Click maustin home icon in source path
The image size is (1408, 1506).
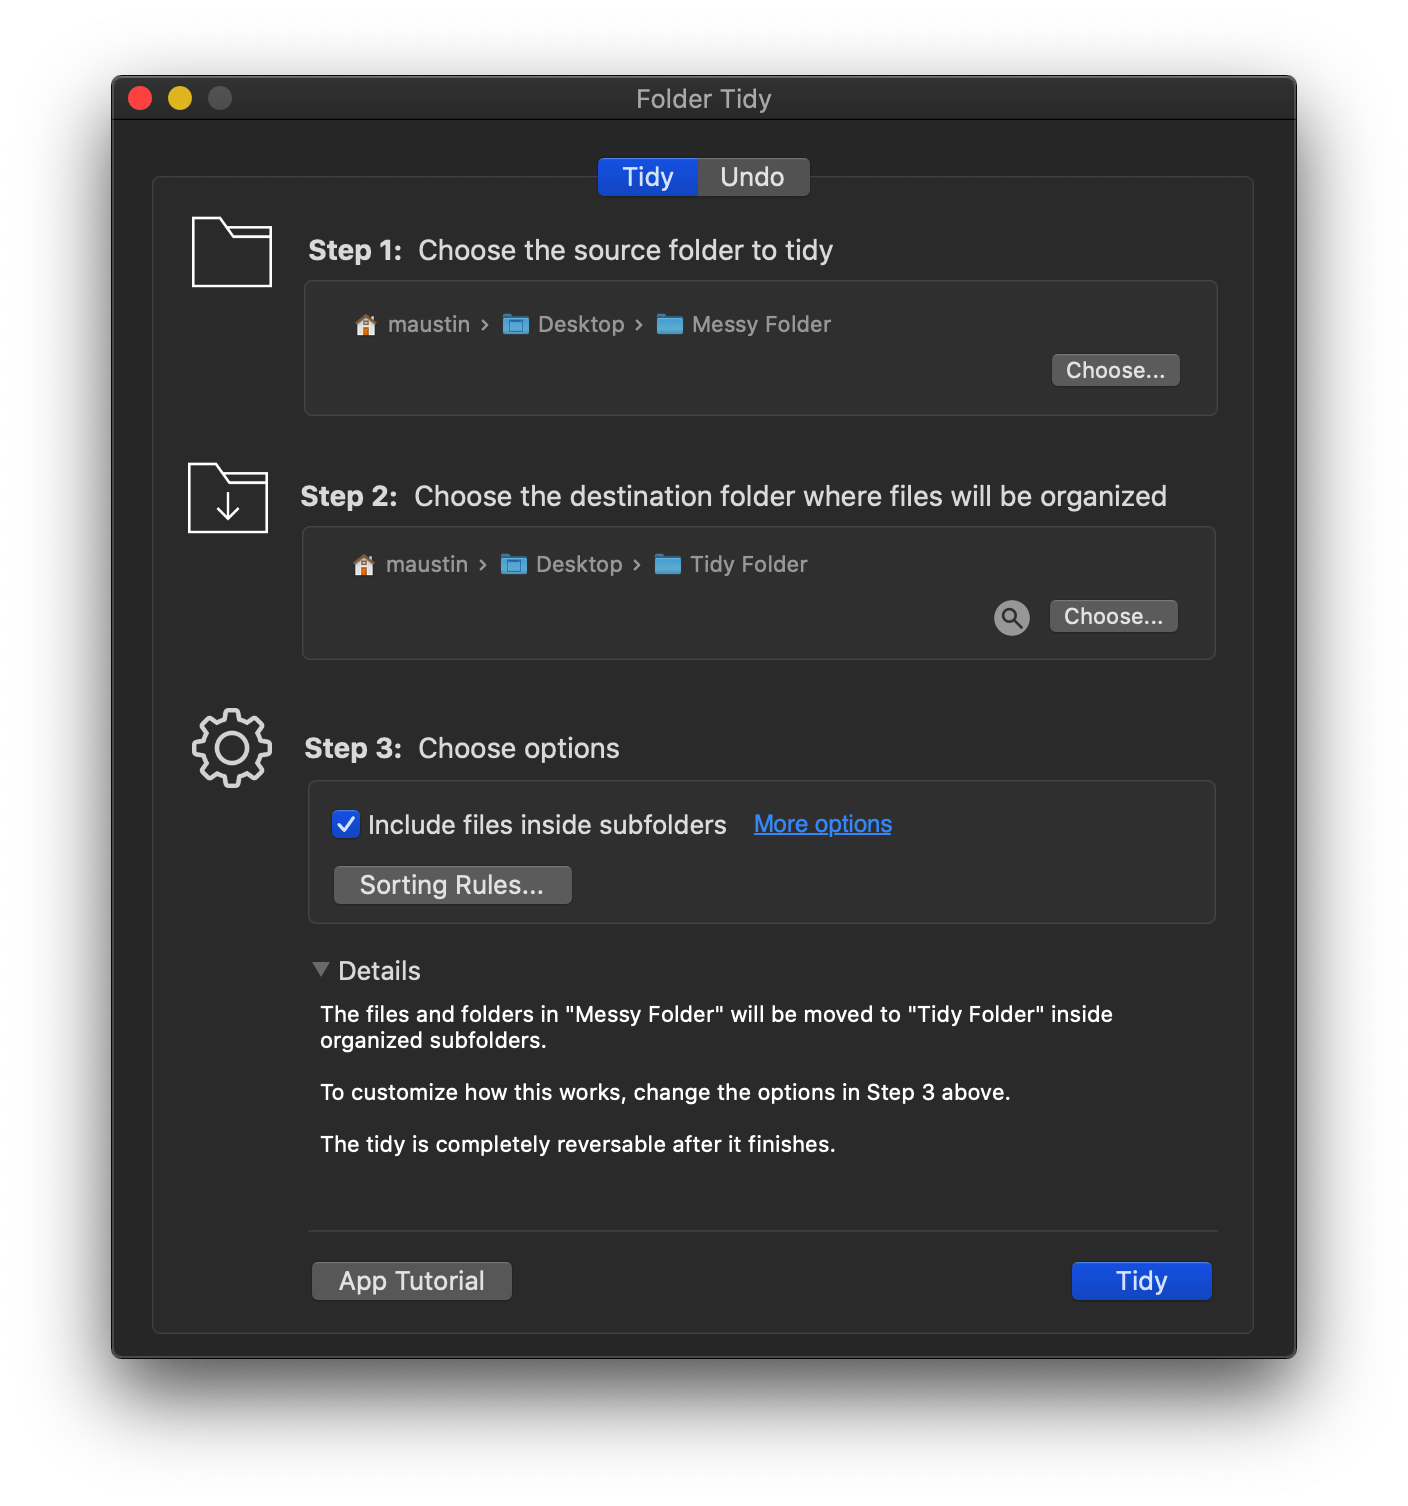(x=366, y=325)
